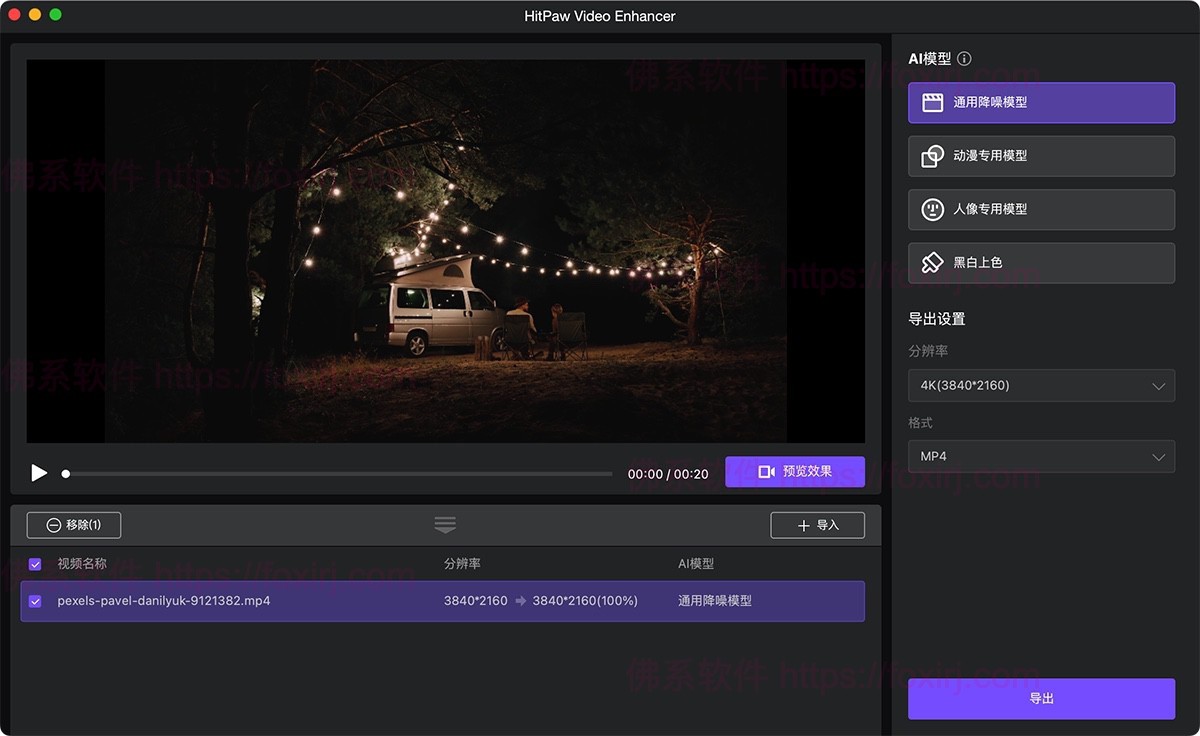Open the AI模型 info tooltip icon
The height and width of the screenshot is (736, 1200).
pos(963,58)
